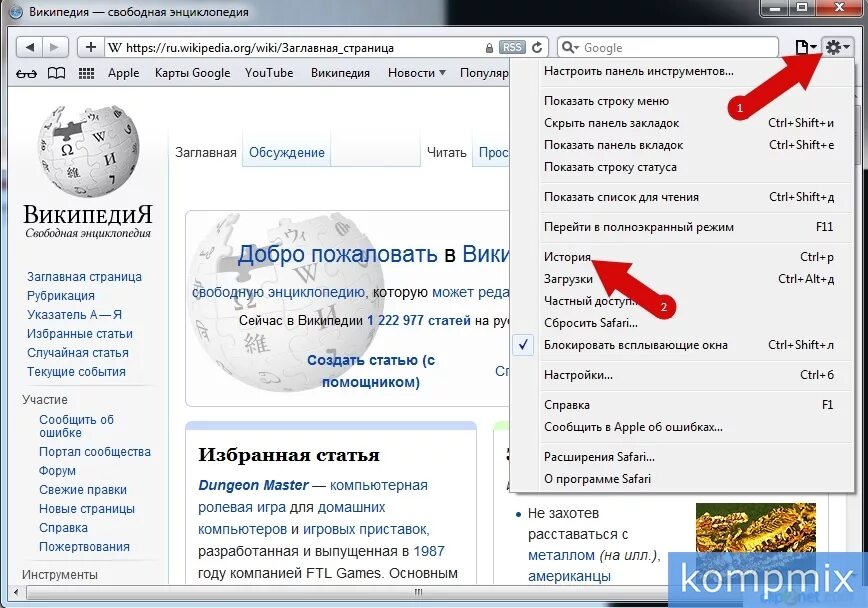This screenshot has height=608, width=868.
Task: Click the Пожертвования link
Action: (84, 547)
